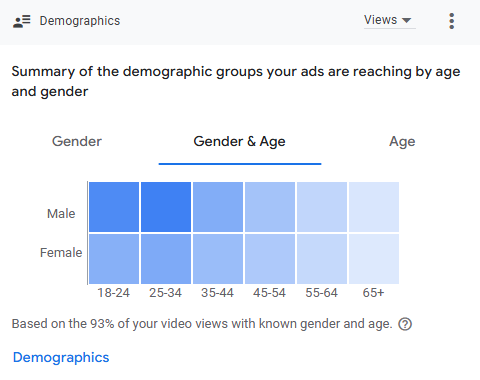This screenshot has width=480, height=380.
Task: Select the Male 45-54 heatmap cell
Action: [x=270, y=207]
